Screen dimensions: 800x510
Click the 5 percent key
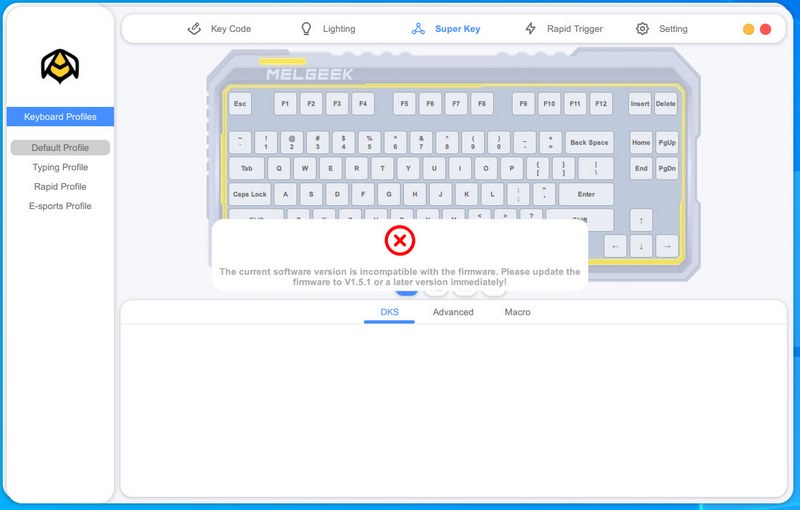point(369,142)
